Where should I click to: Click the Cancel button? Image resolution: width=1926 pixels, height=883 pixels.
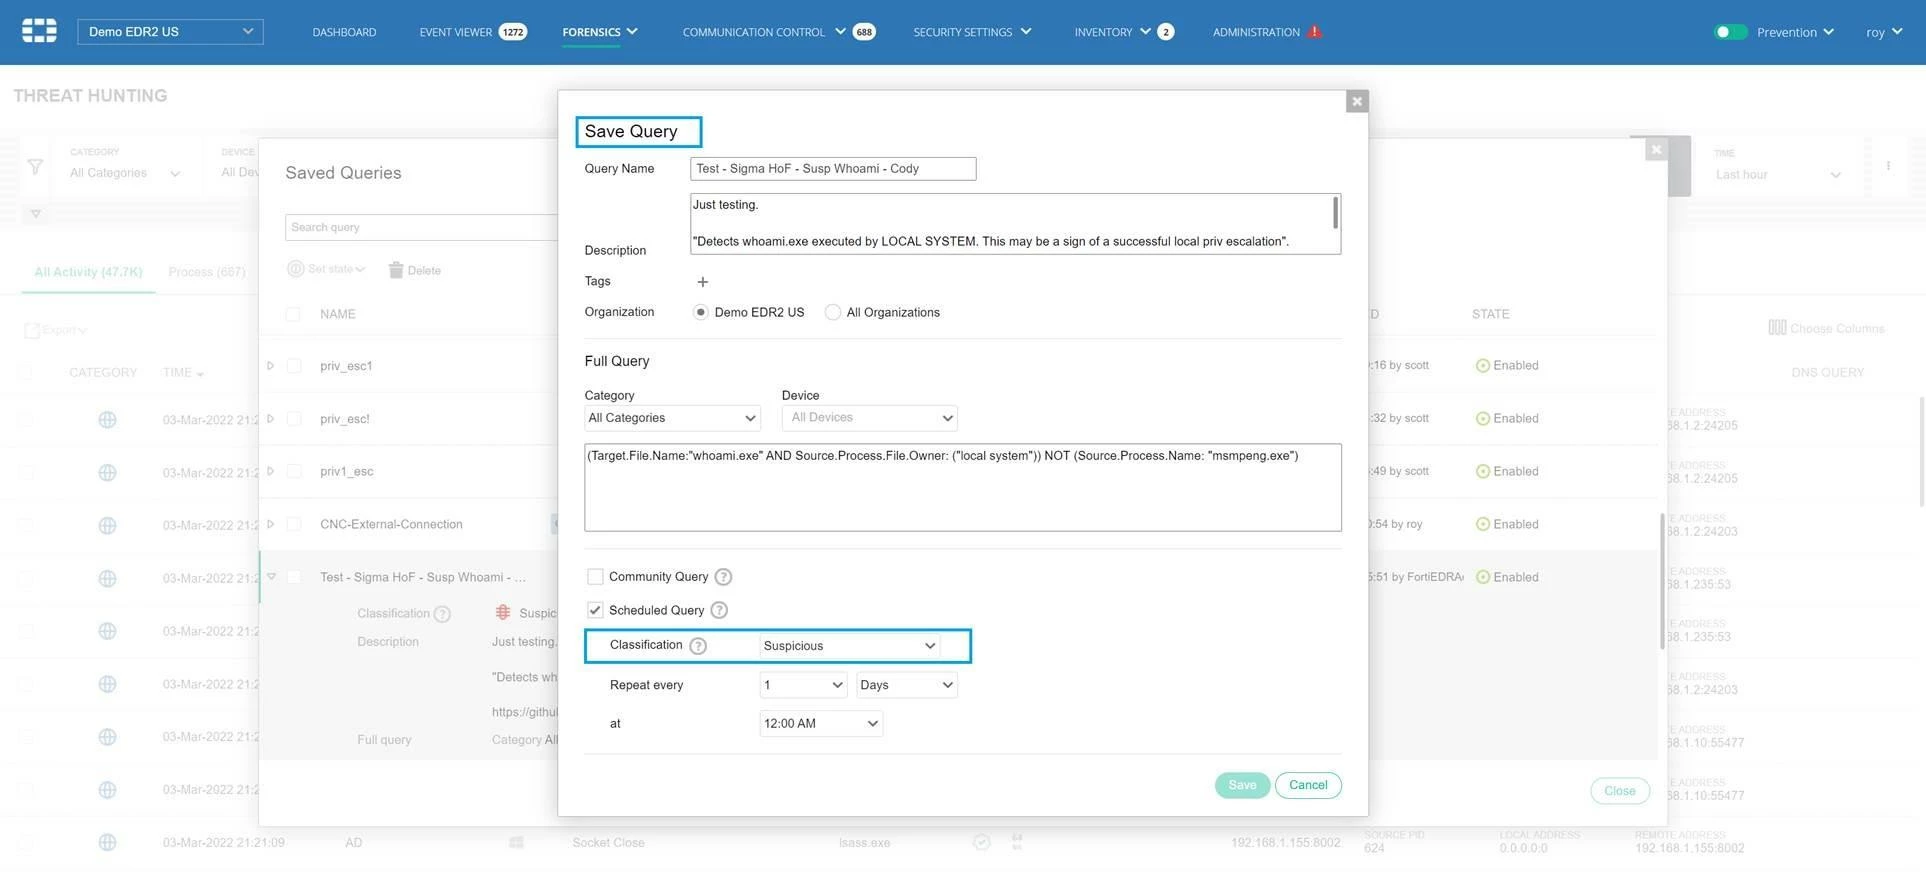point(1308,785)
